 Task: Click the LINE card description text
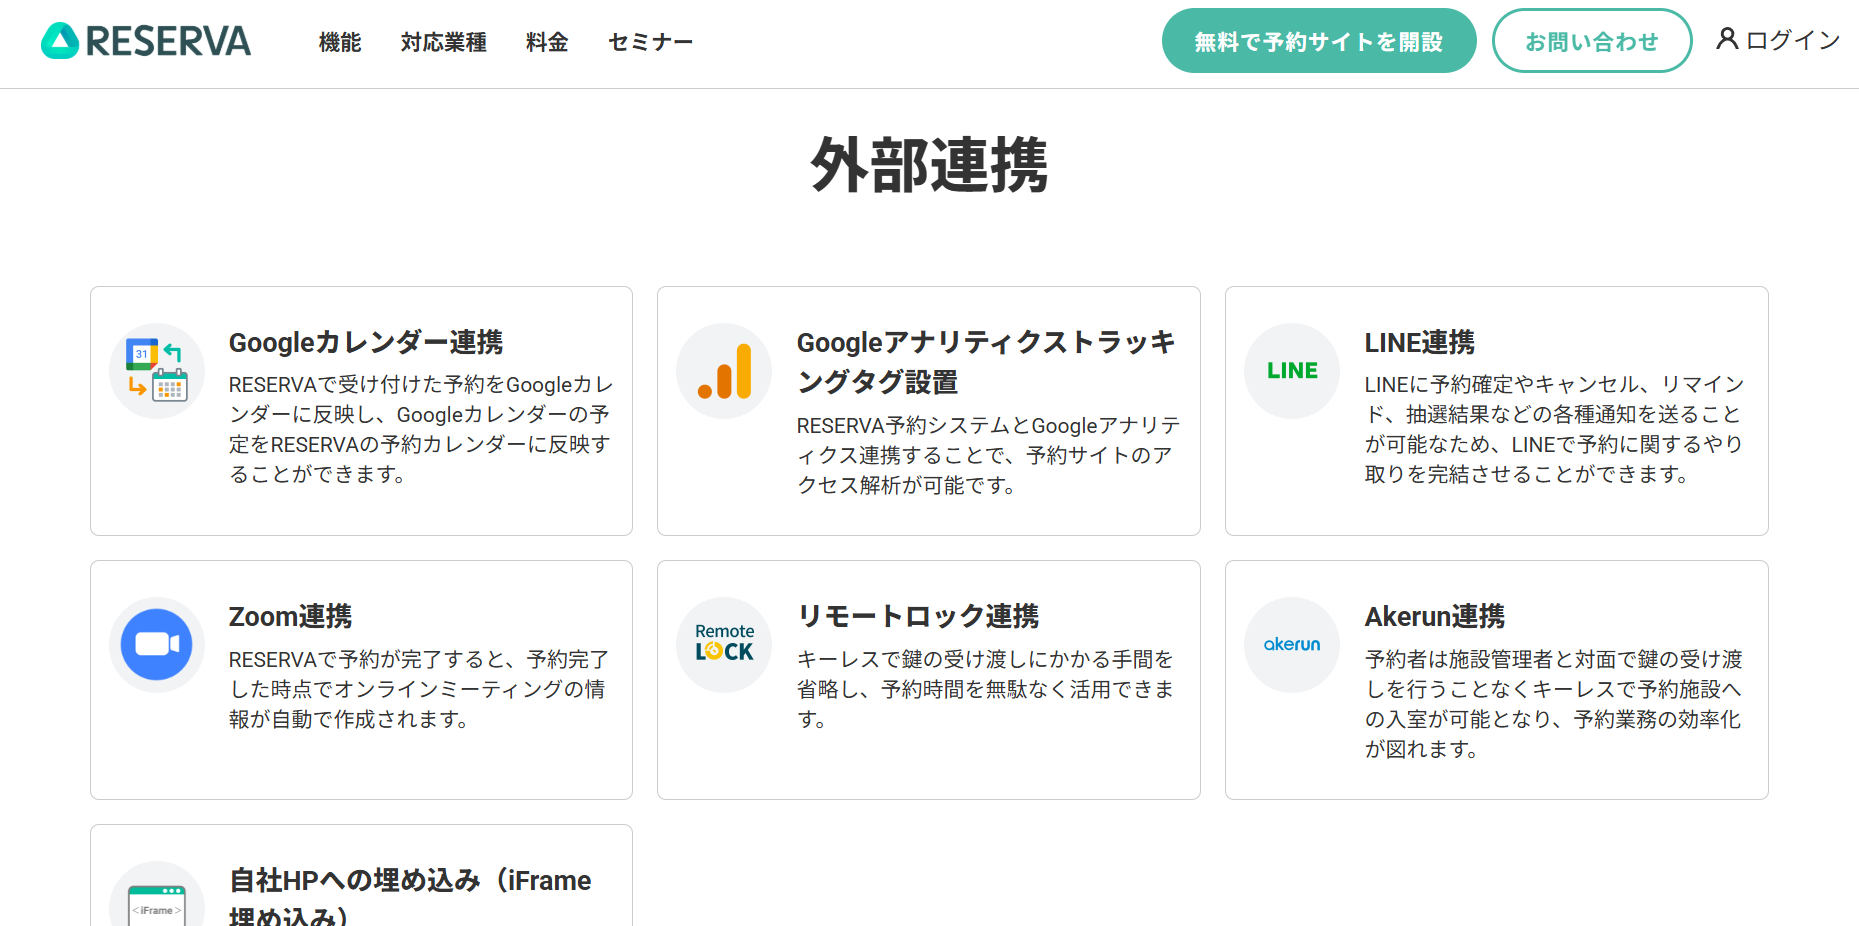point(1555,429)
